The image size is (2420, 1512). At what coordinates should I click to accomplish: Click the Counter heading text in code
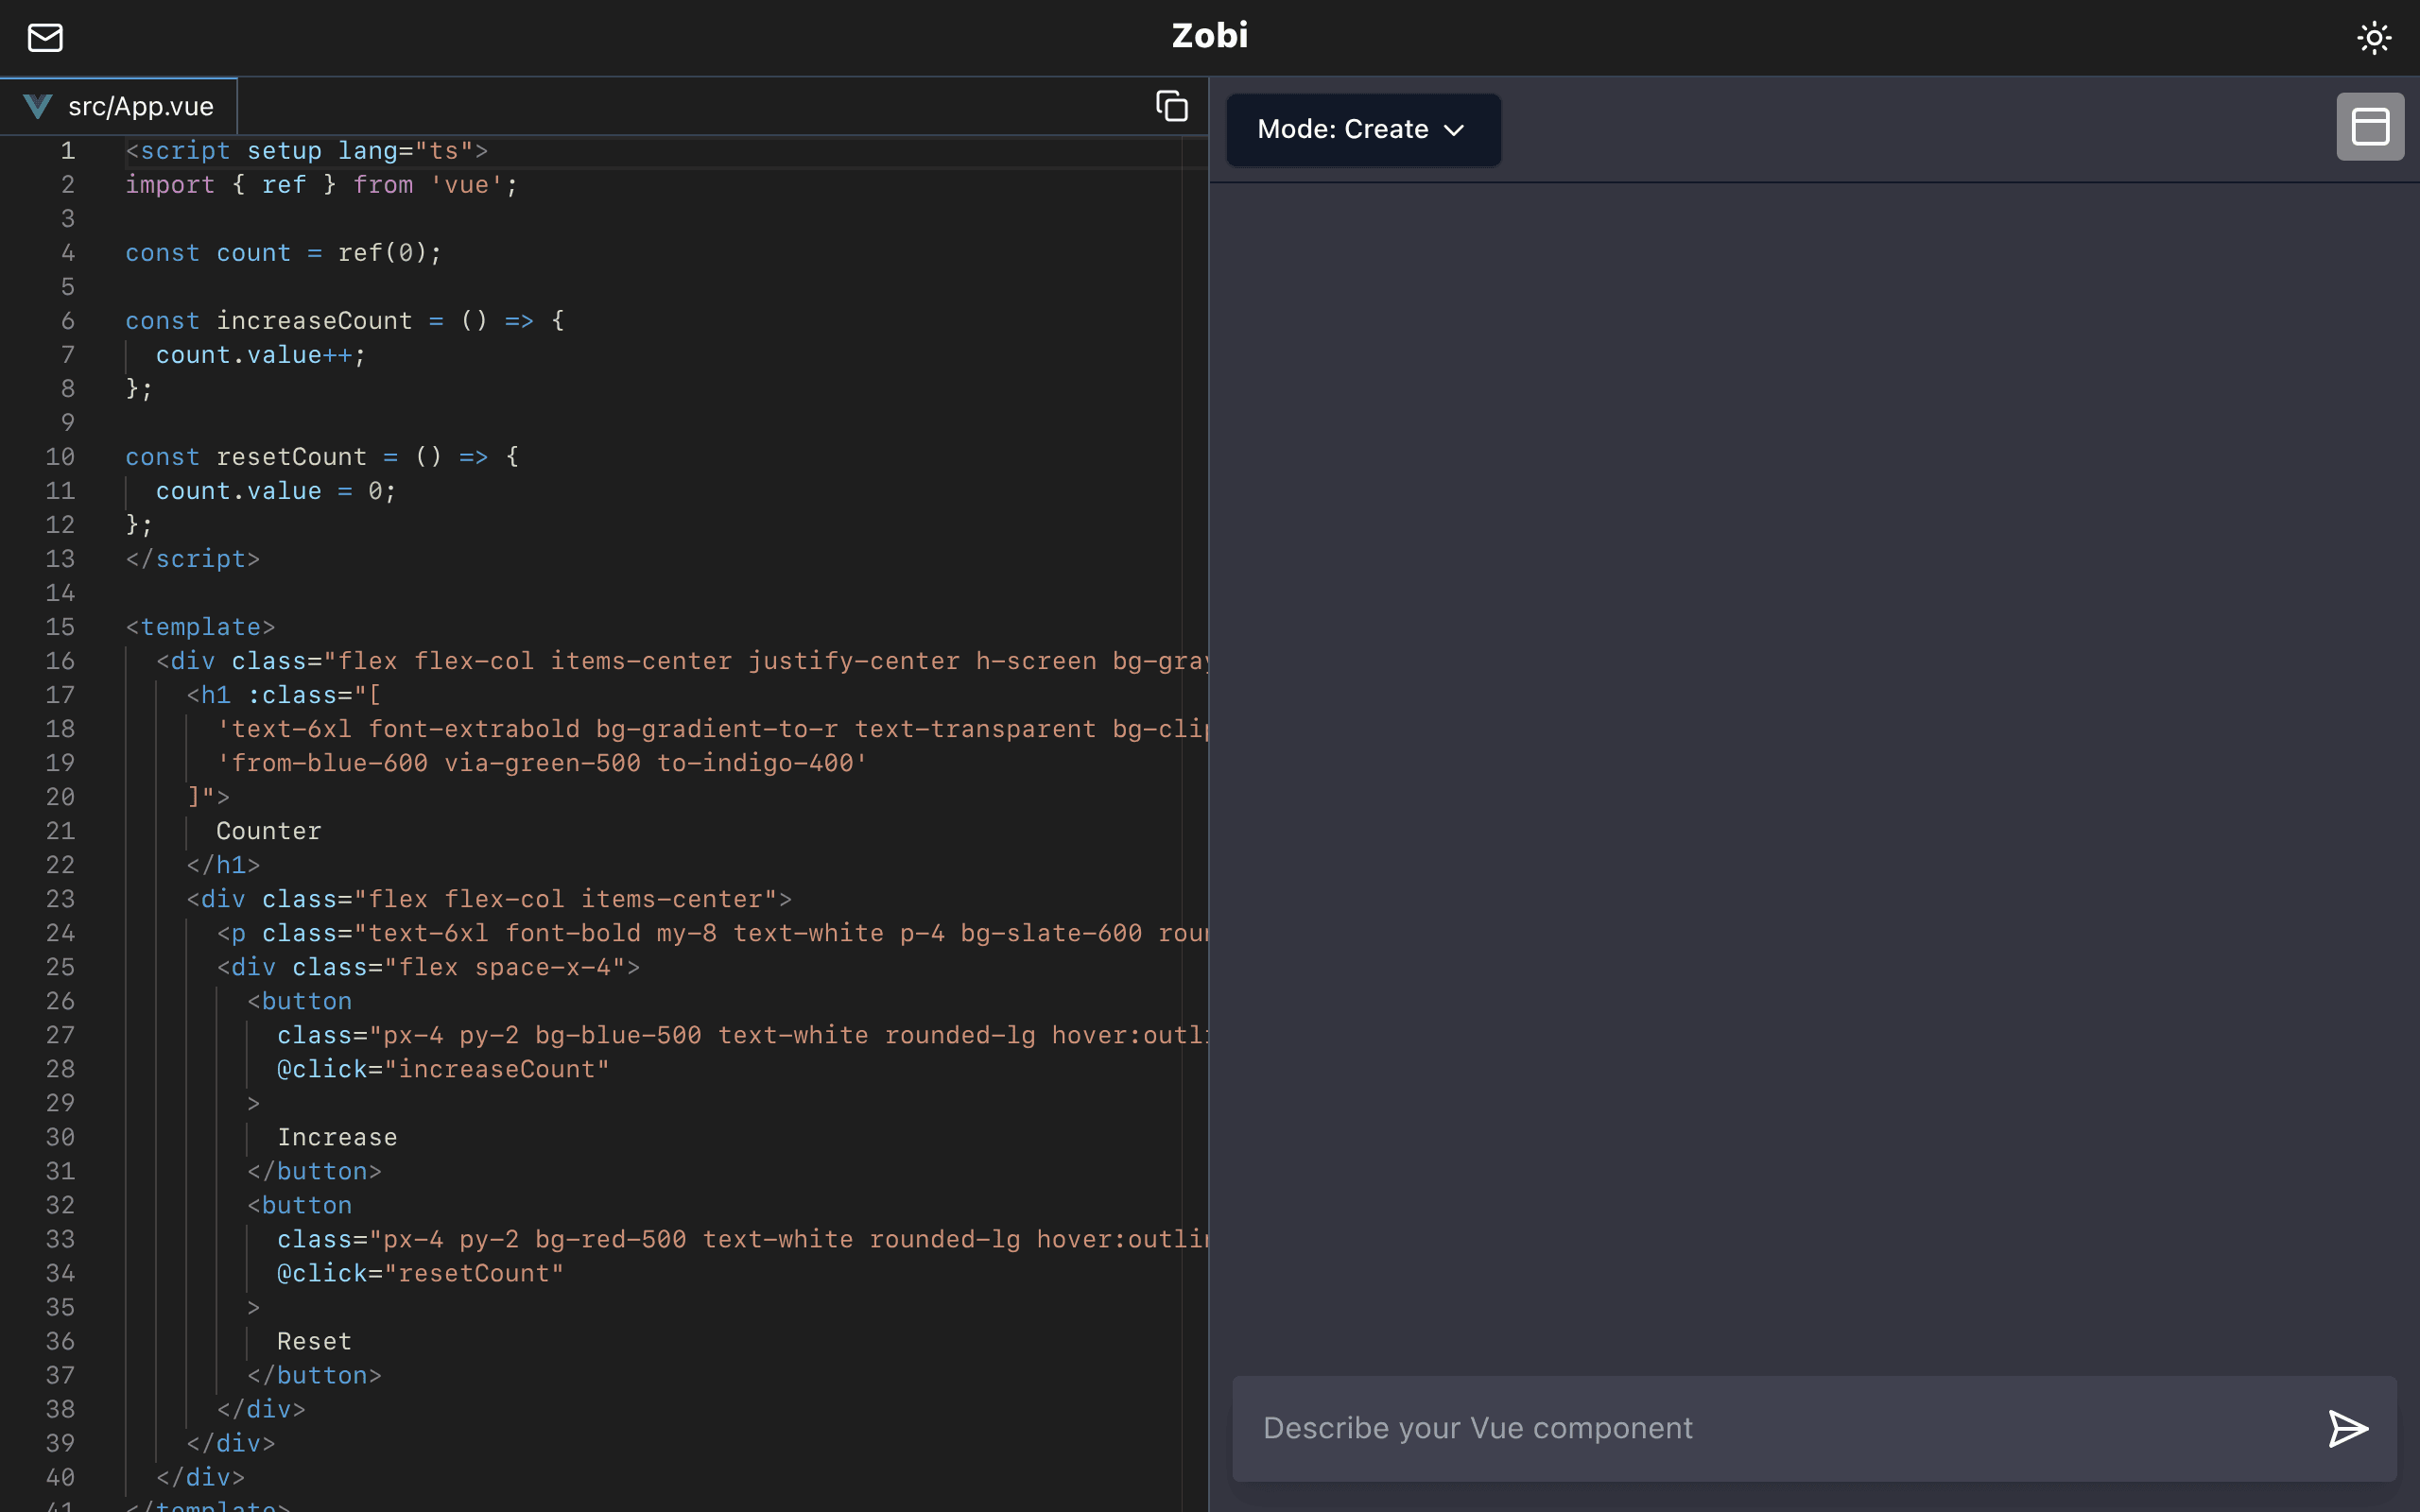(x=269, y=831)
